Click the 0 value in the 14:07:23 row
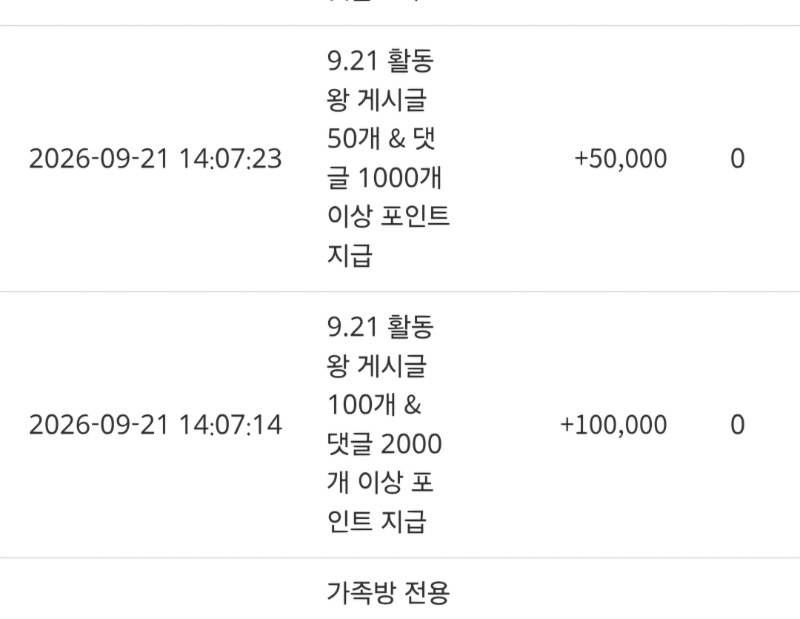Viewport: 800px width, 619px height. pos(737,159)
